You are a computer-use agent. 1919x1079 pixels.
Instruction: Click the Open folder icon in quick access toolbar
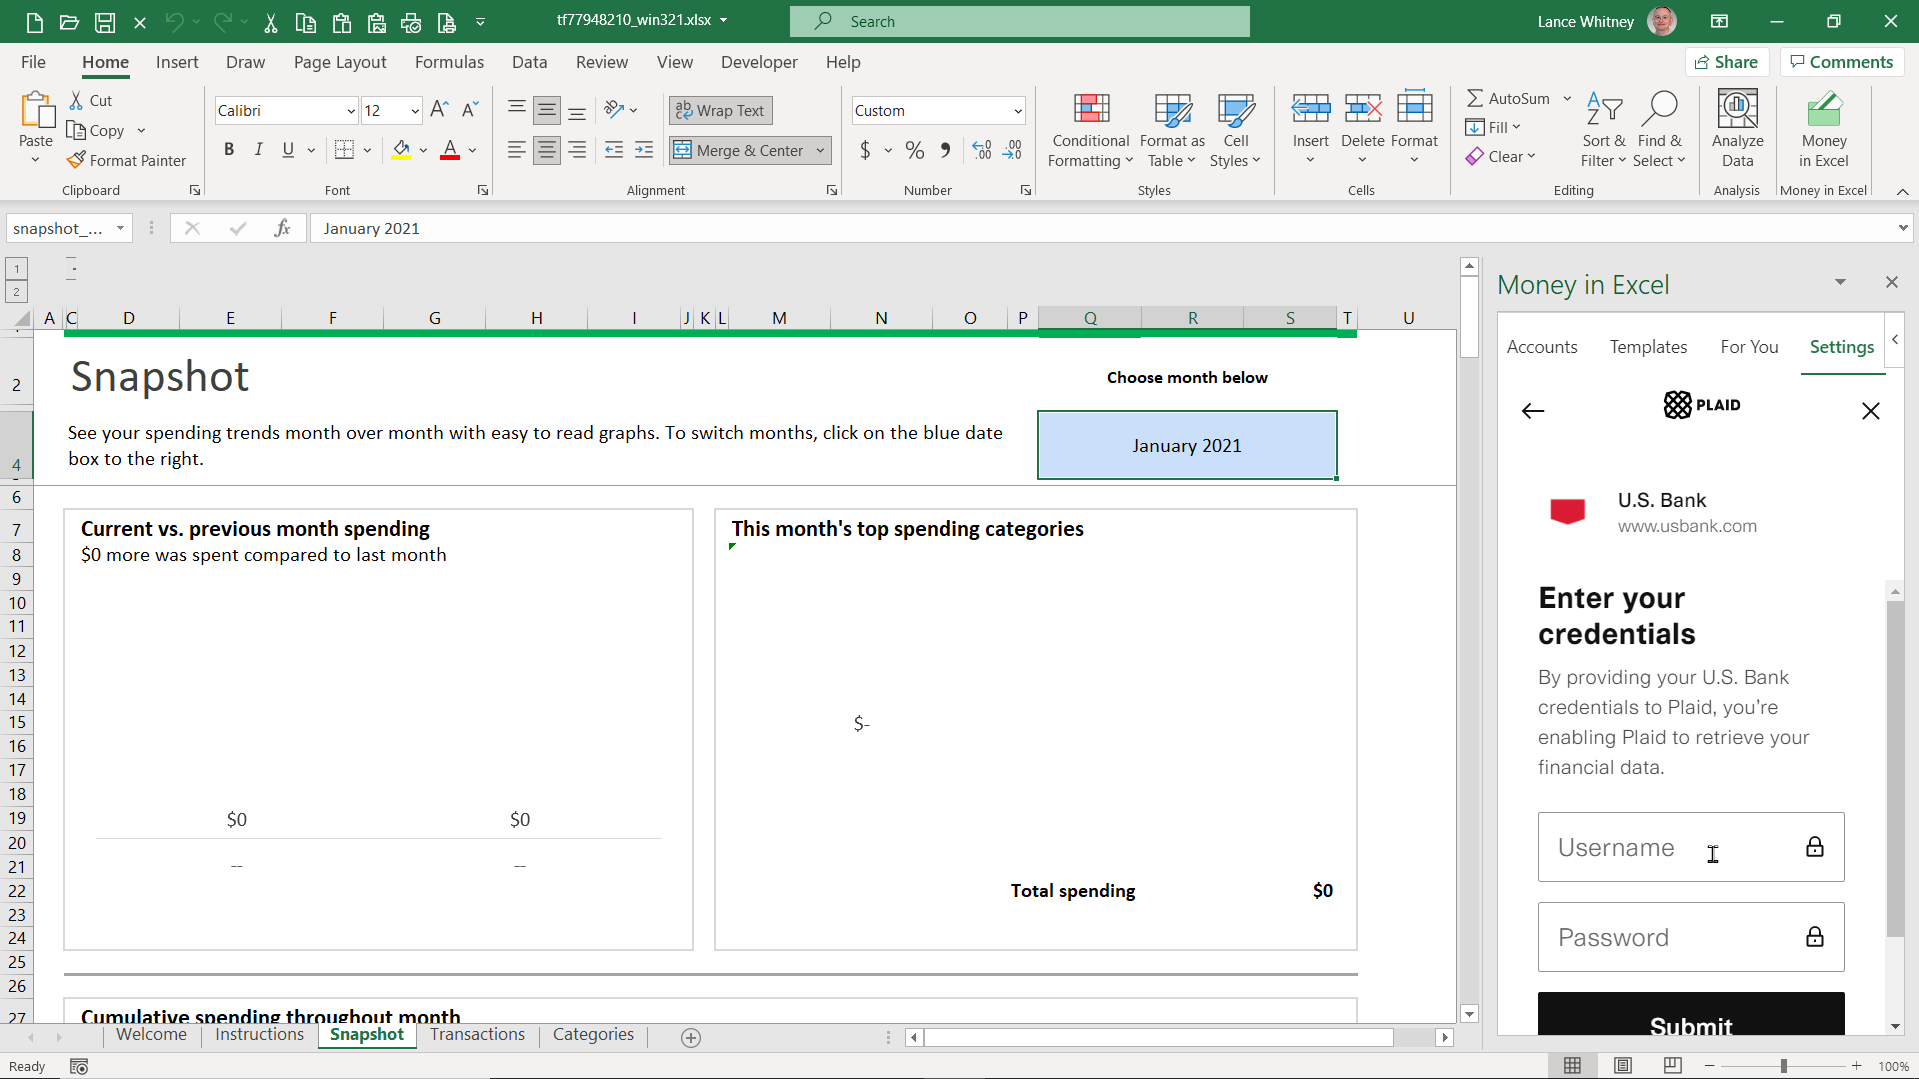click(x=69, y=21)
